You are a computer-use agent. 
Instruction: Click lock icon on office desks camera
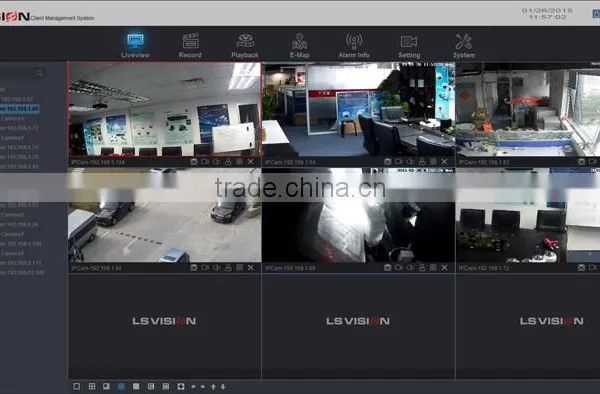coord(422,162)
